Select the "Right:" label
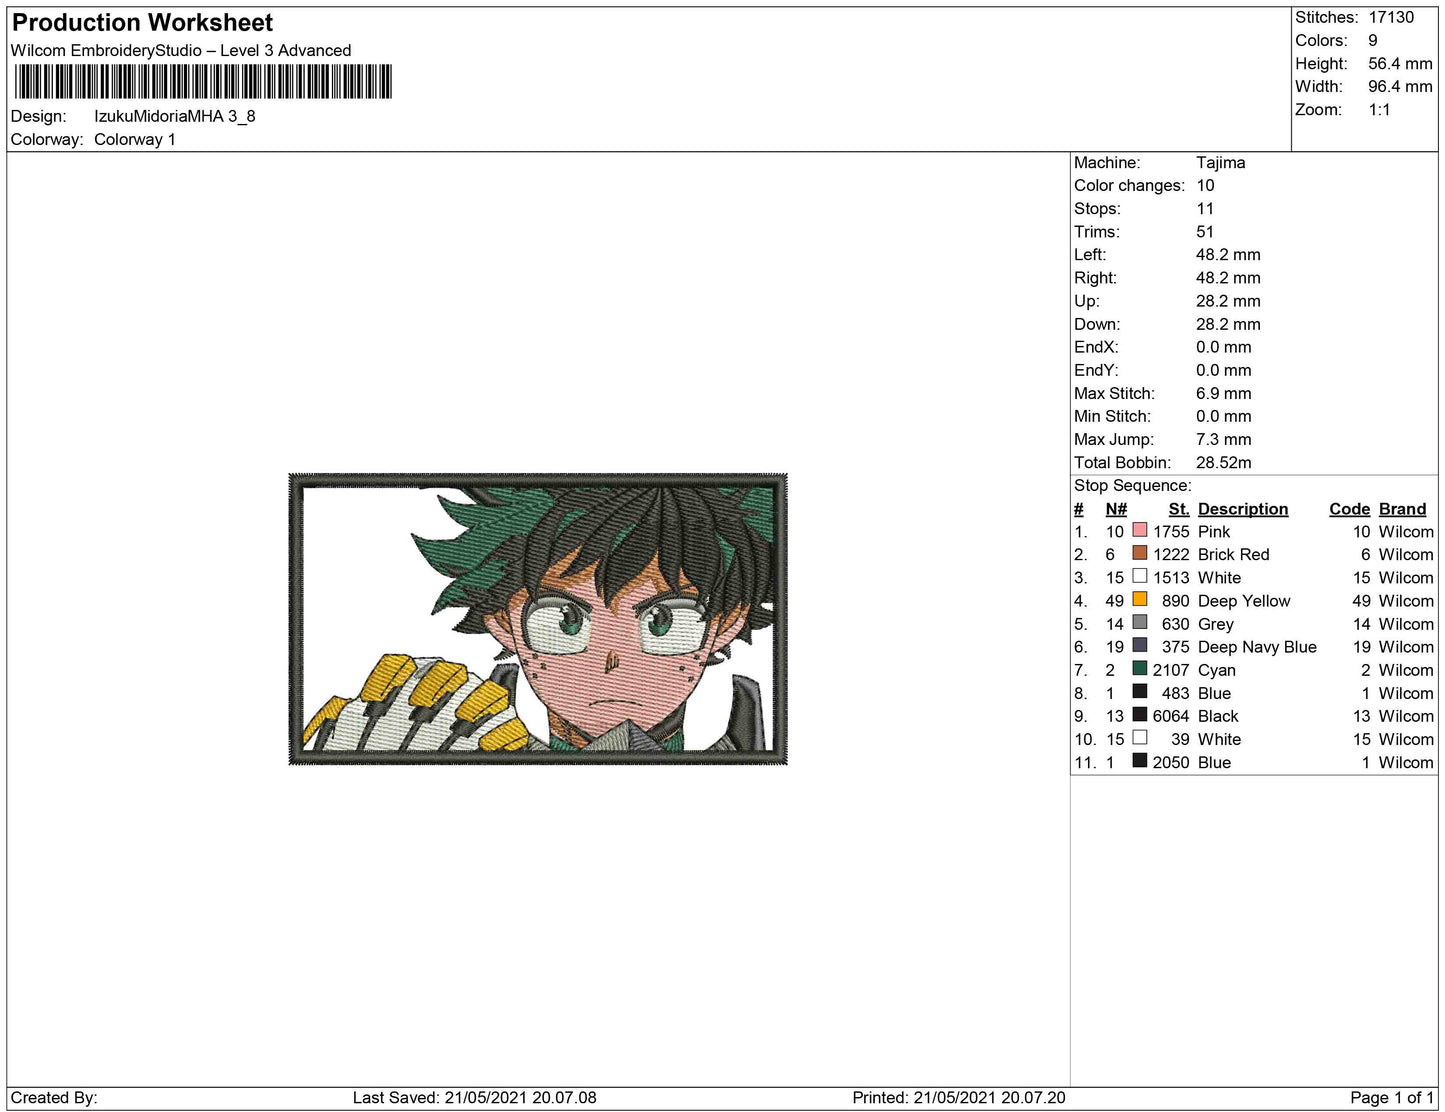This screenshot has height=1112, width=1445. pyautogui.click(x=1095, y=277)
